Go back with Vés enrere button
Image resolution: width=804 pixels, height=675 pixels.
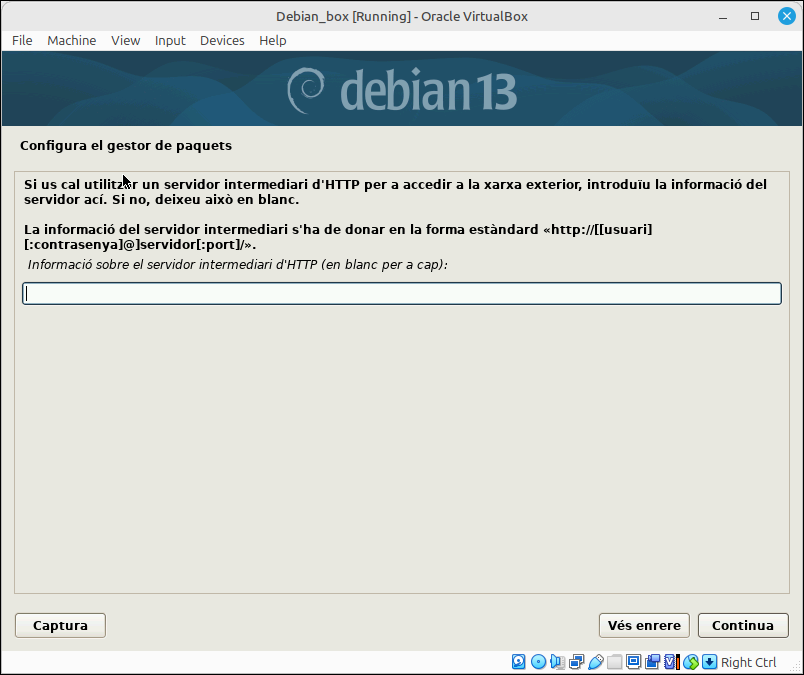tap(644, 625)
